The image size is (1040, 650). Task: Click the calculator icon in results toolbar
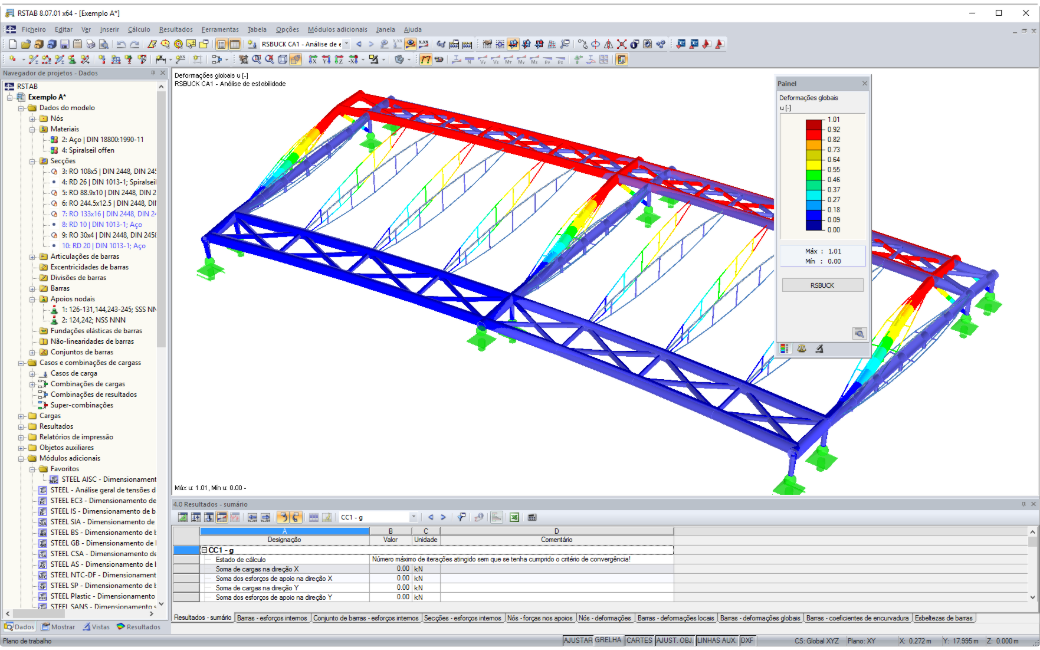pyautogui.click(x=532, y=517)
